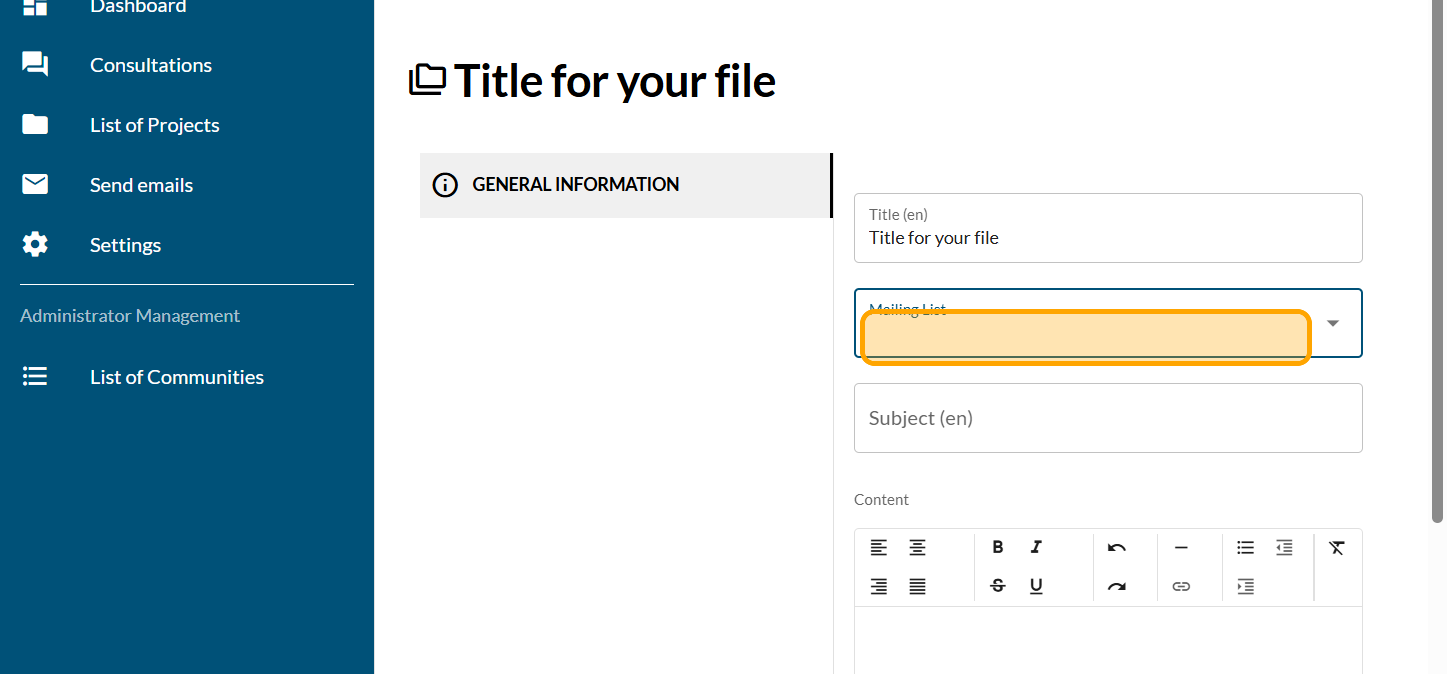The height and width of the screenshot is (674, 1447).
Task: Toggle strikethrough text formatting
Action: click(x=997, y=586)
